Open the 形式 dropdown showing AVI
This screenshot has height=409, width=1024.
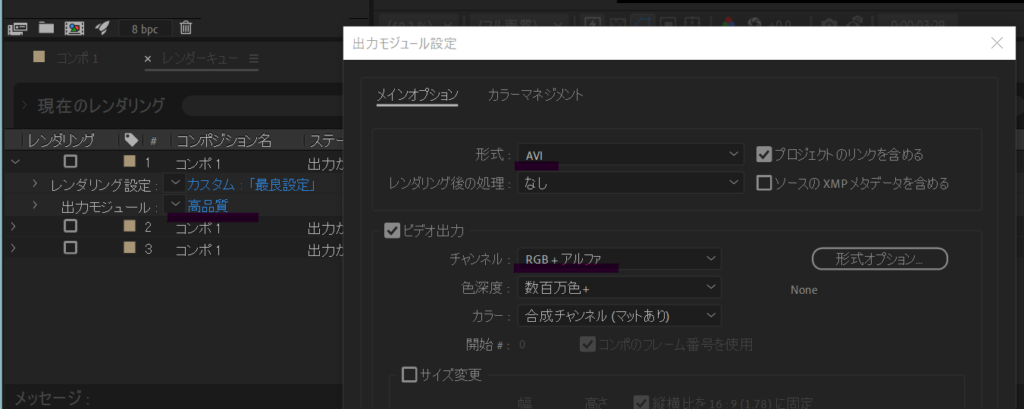[629, 154]
